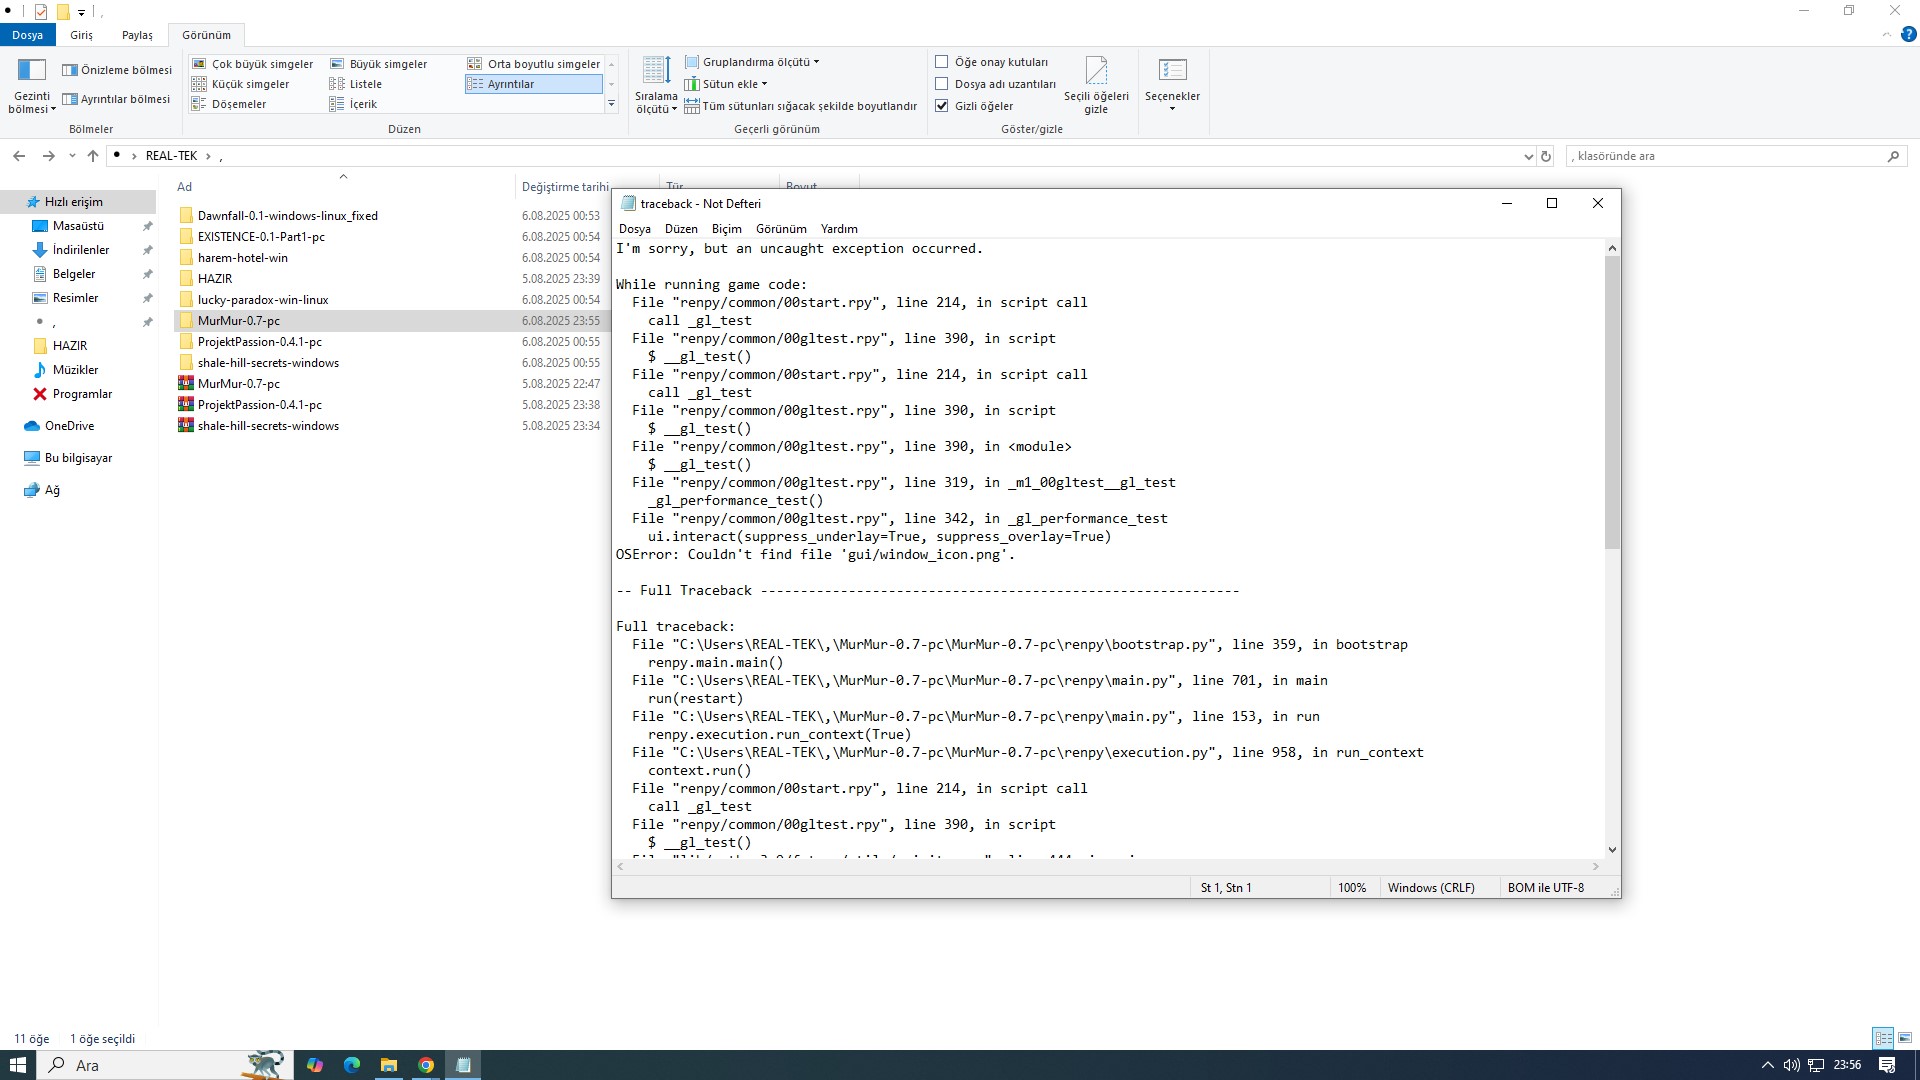The image size is (1920, 1080).
Task: Switch to the Paylaş ribbon tab
Action: pyautogui.click(x=137, y=35)
